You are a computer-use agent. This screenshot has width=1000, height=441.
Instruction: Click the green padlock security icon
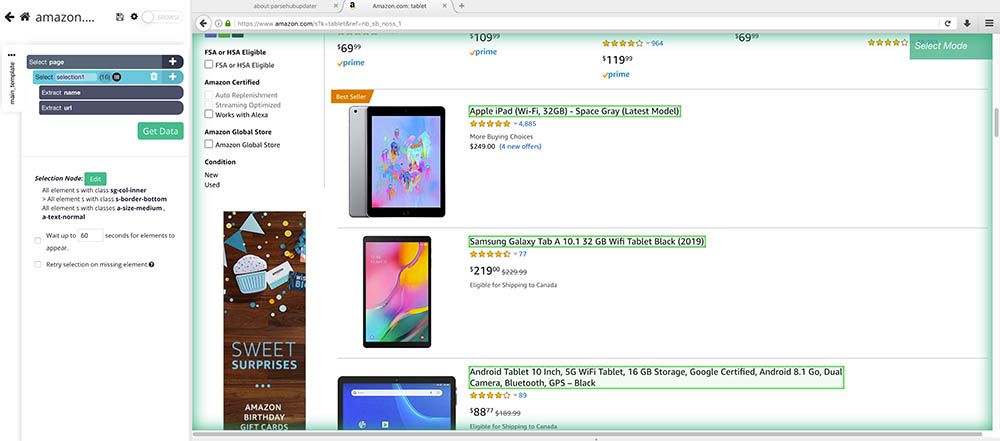click(228, 23)
